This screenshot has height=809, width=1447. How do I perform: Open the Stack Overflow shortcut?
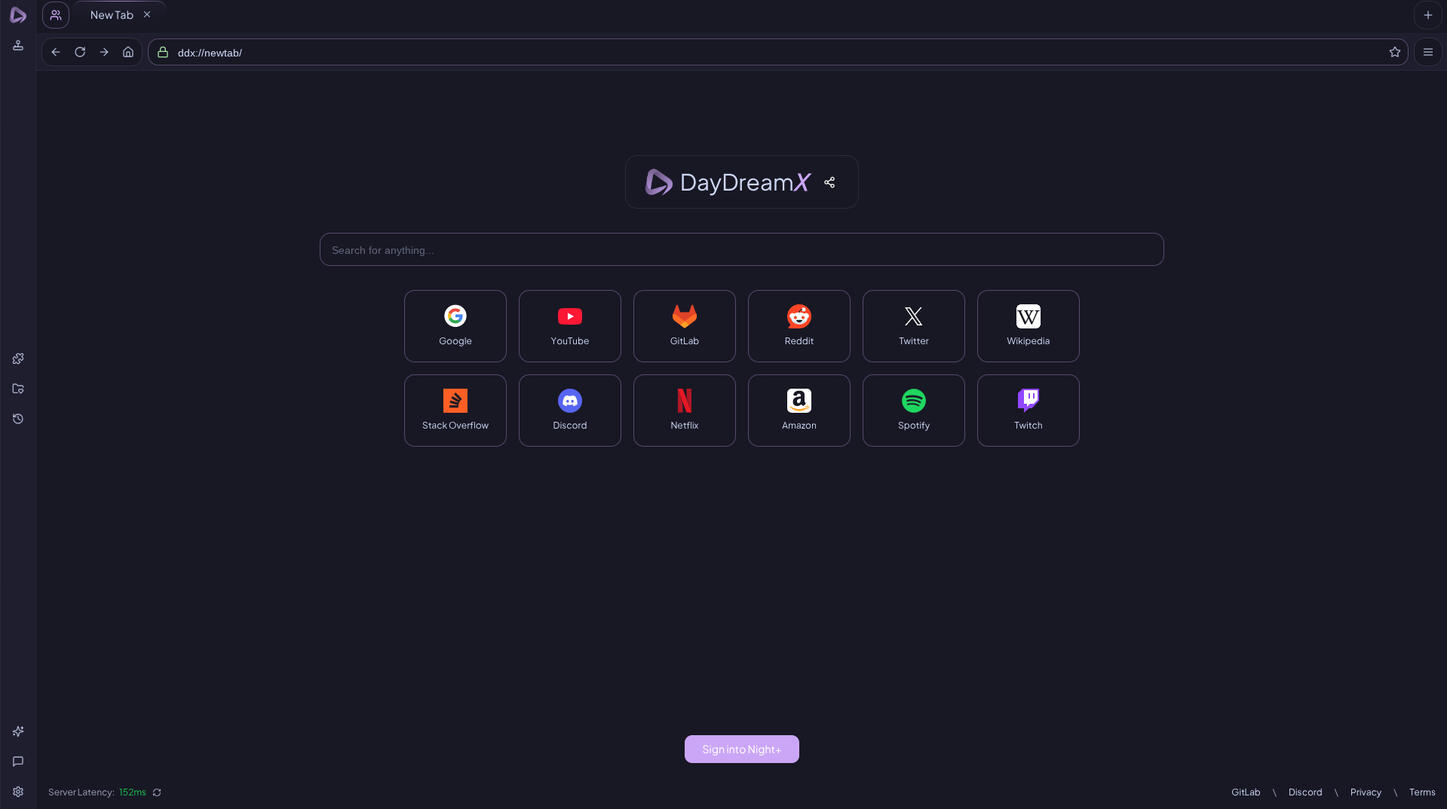(455, 410)
